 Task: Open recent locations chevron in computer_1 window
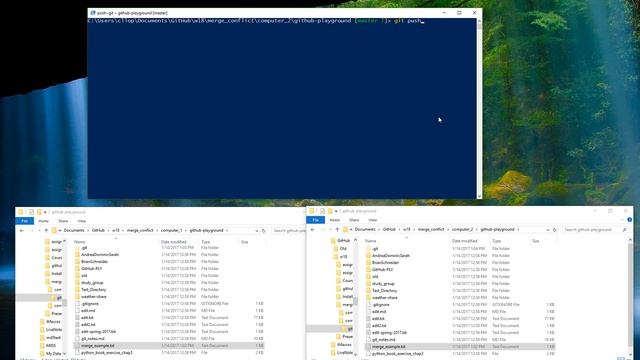pyautogui.click(x=39, y=231)
